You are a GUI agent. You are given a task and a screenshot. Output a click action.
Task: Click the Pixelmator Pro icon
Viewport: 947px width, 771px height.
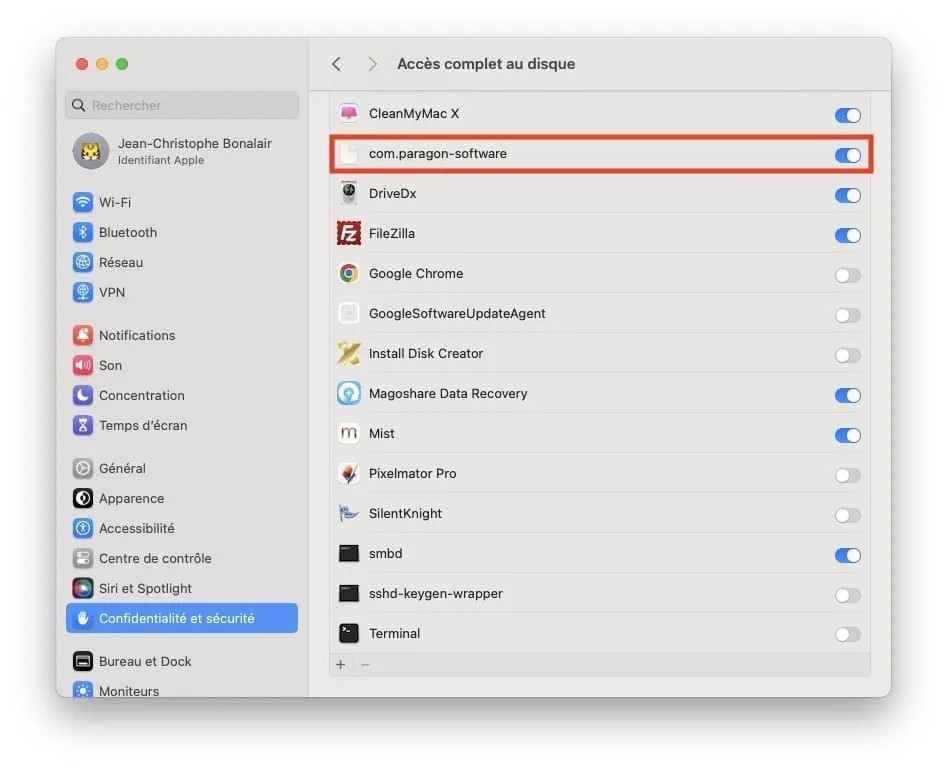tap(349, 474)
